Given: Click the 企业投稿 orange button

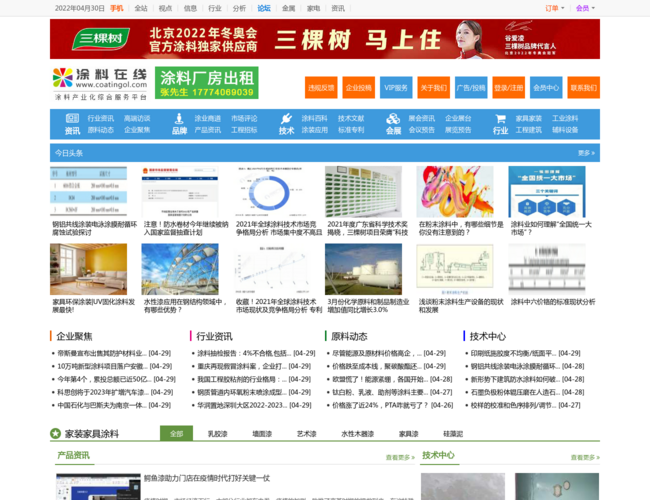Looking at the screenshot, I should tap(358, 88).
